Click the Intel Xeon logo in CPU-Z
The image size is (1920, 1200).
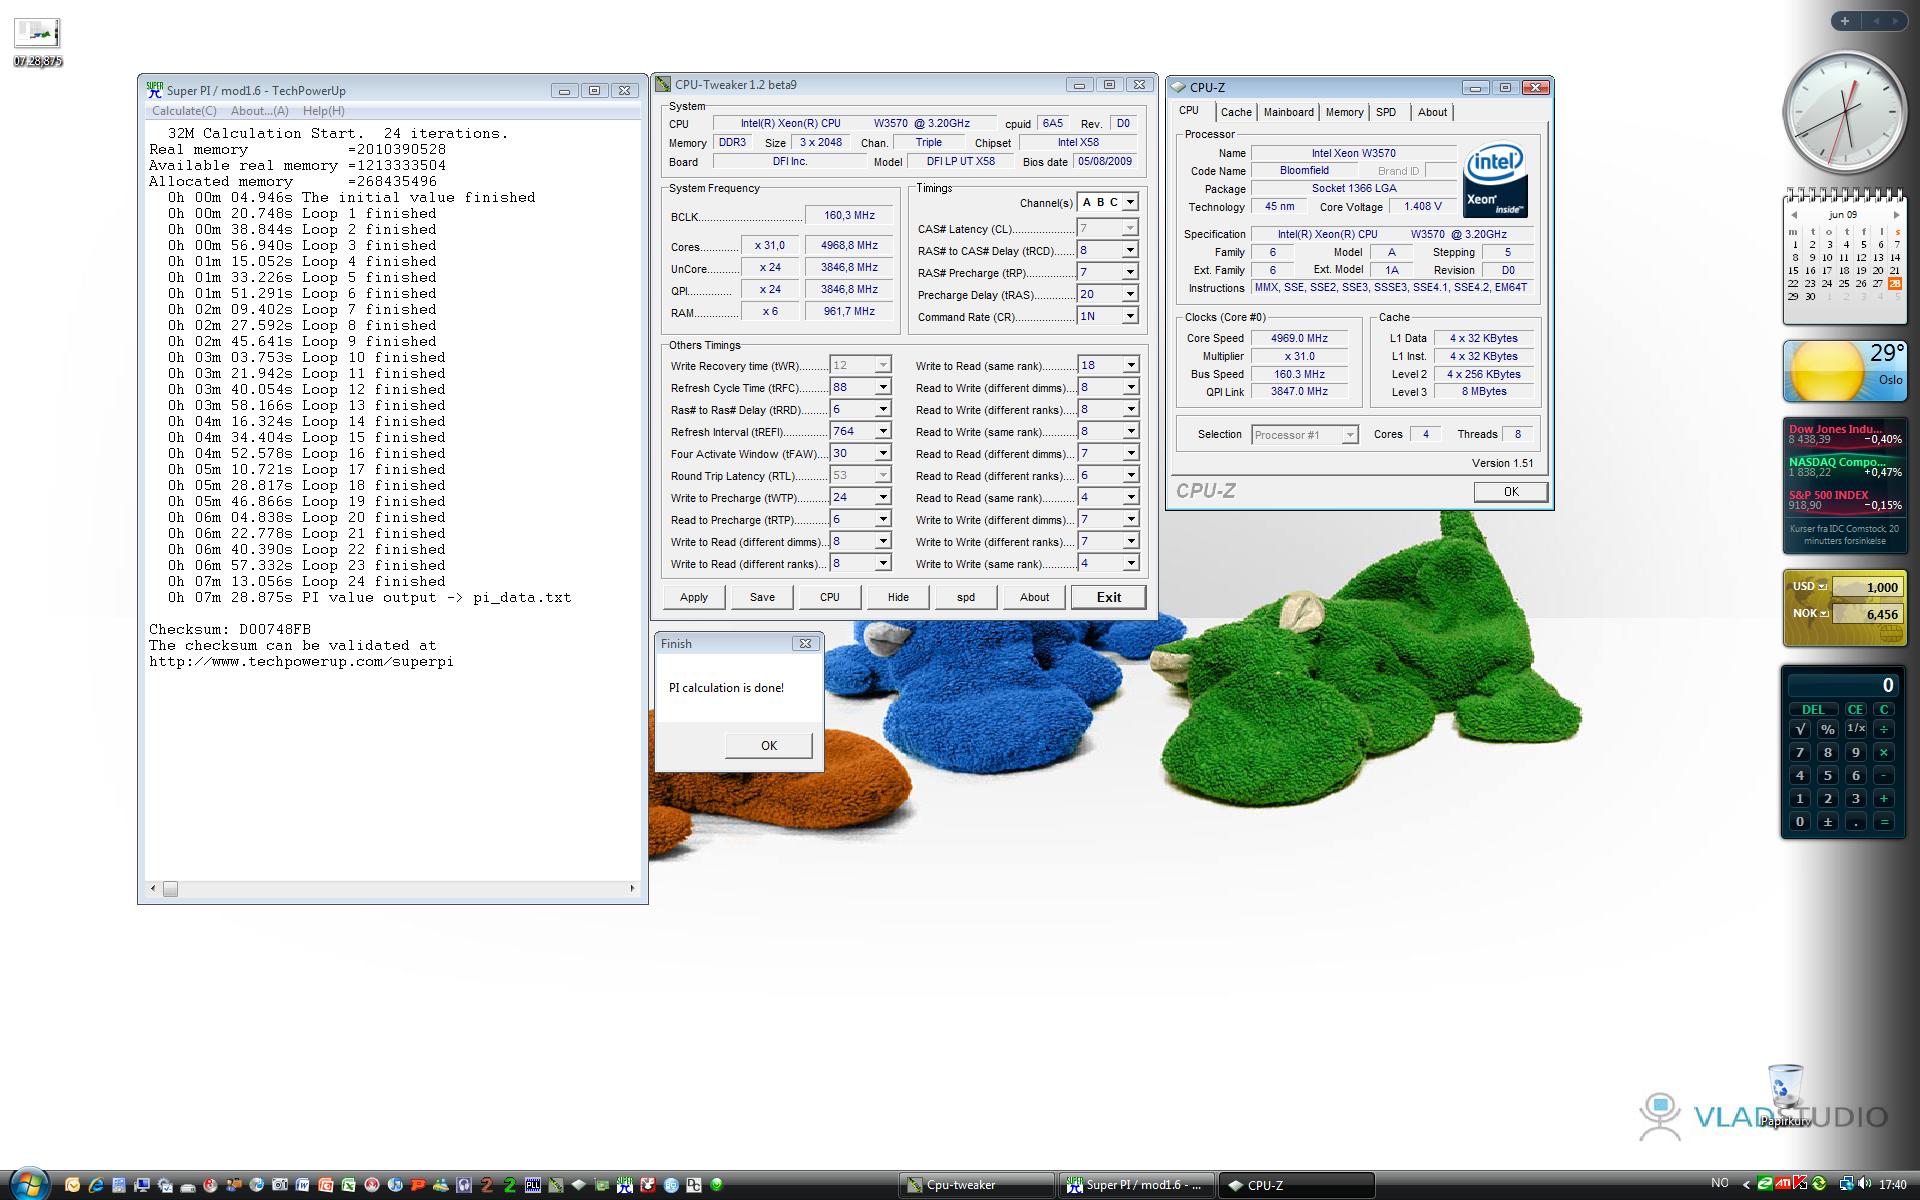click(1495, 180)
